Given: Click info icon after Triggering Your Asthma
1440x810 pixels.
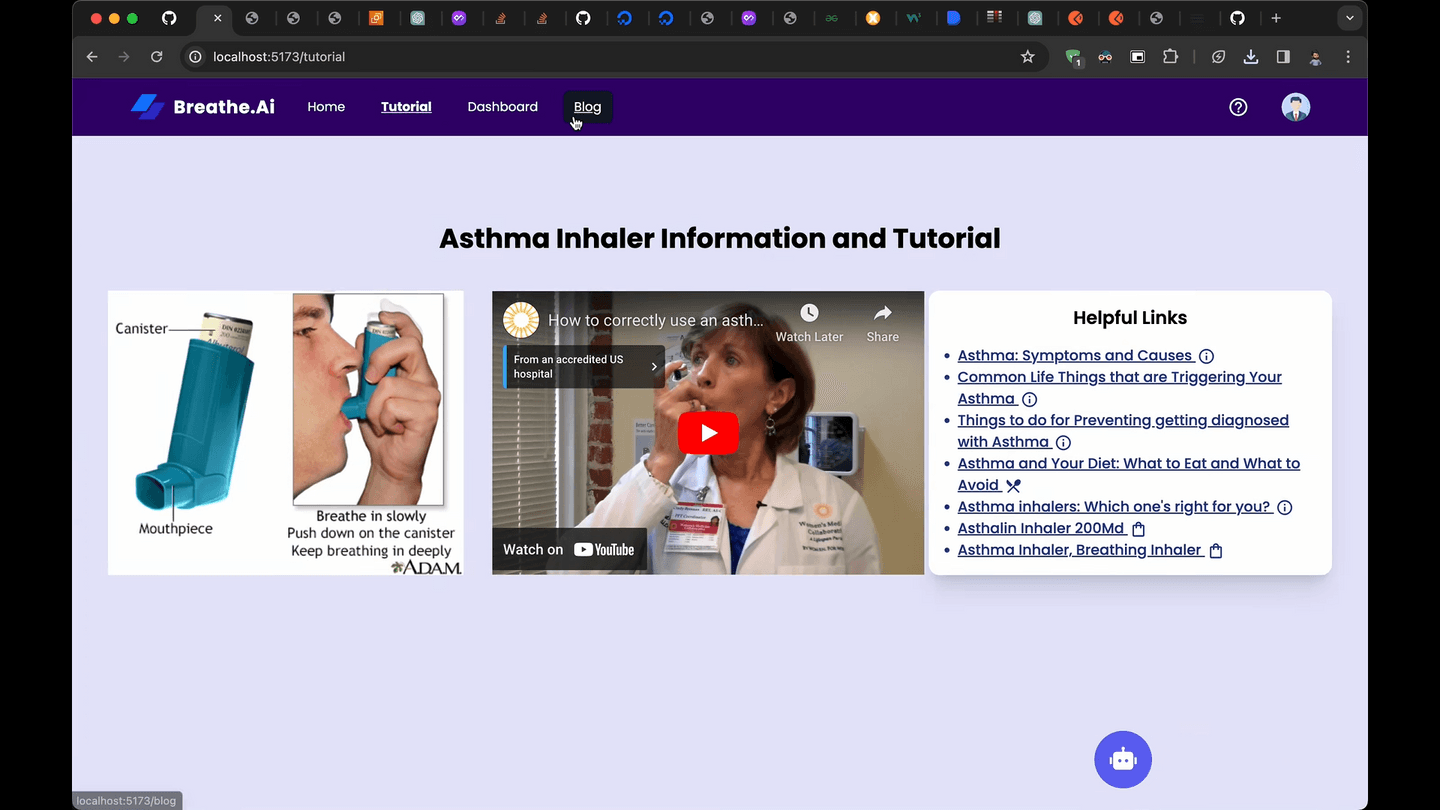Looking at the screenshot, I should (x=1029, y=399).
